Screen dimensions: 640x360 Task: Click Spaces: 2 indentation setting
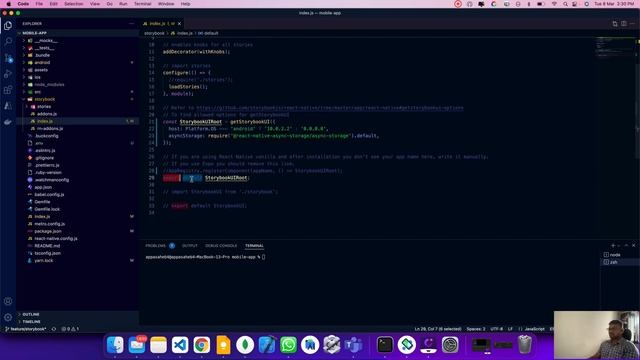click(476, 329)
